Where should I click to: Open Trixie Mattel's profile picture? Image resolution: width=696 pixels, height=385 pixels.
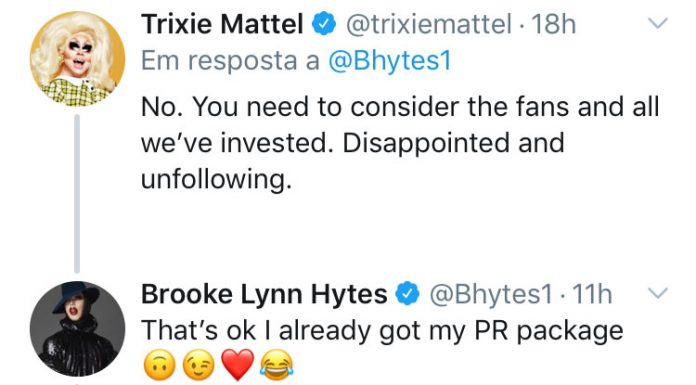78,59
